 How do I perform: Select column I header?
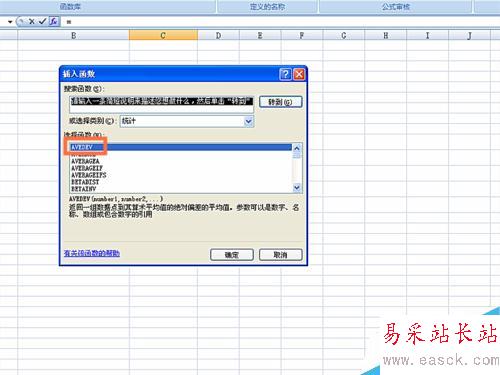click(x=428, y=35)
